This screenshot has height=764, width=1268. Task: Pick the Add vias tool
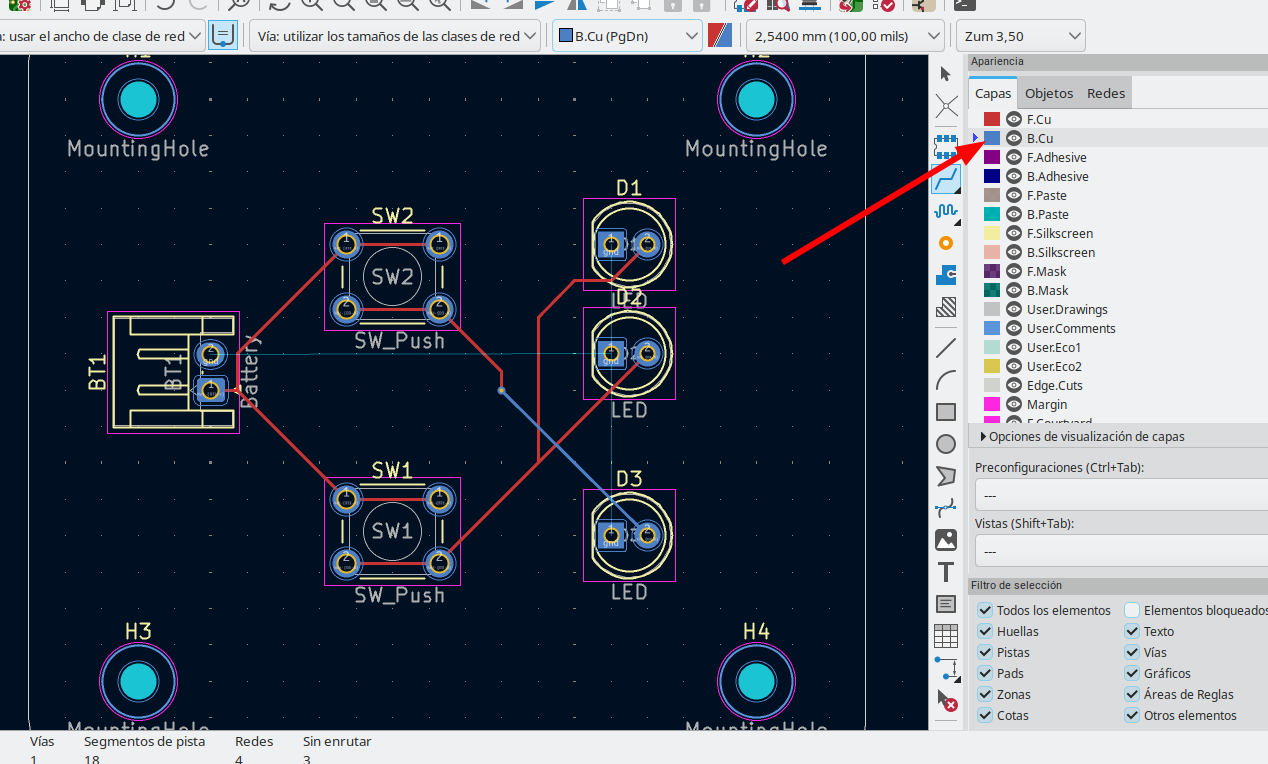point(946,243)
